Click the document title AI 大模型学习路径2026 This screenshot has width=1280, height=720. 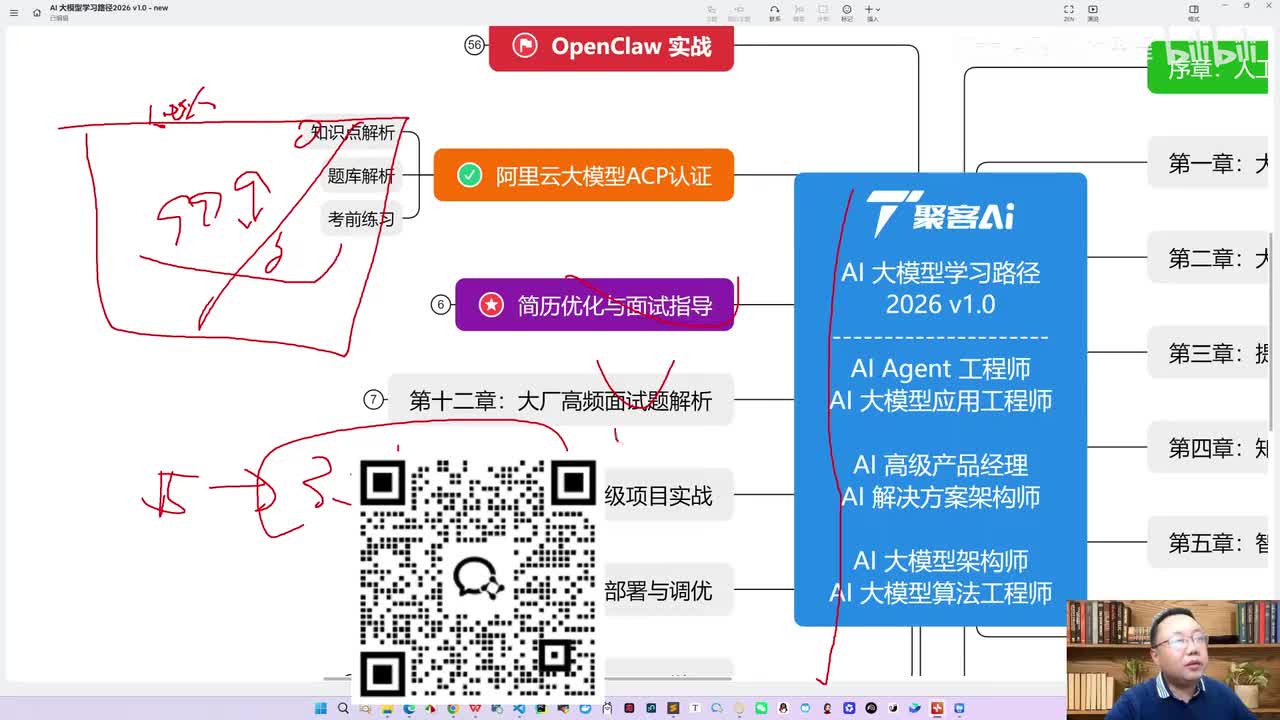109,7
